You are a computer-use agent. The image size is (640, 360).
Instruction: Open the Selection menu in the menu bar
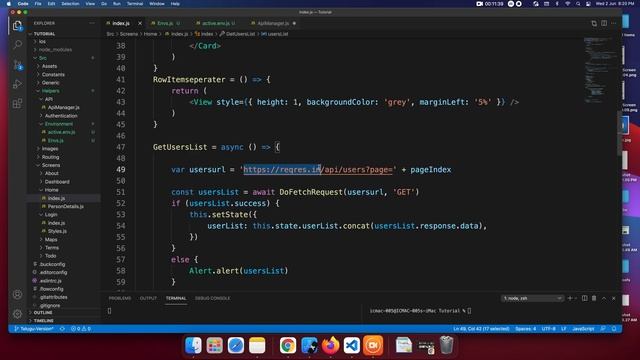(70, 4)
